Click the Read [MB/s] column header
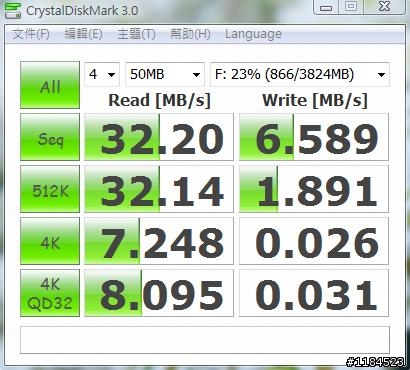The height and width of the screenshot is (370, 410). click(x=160, y=100)
